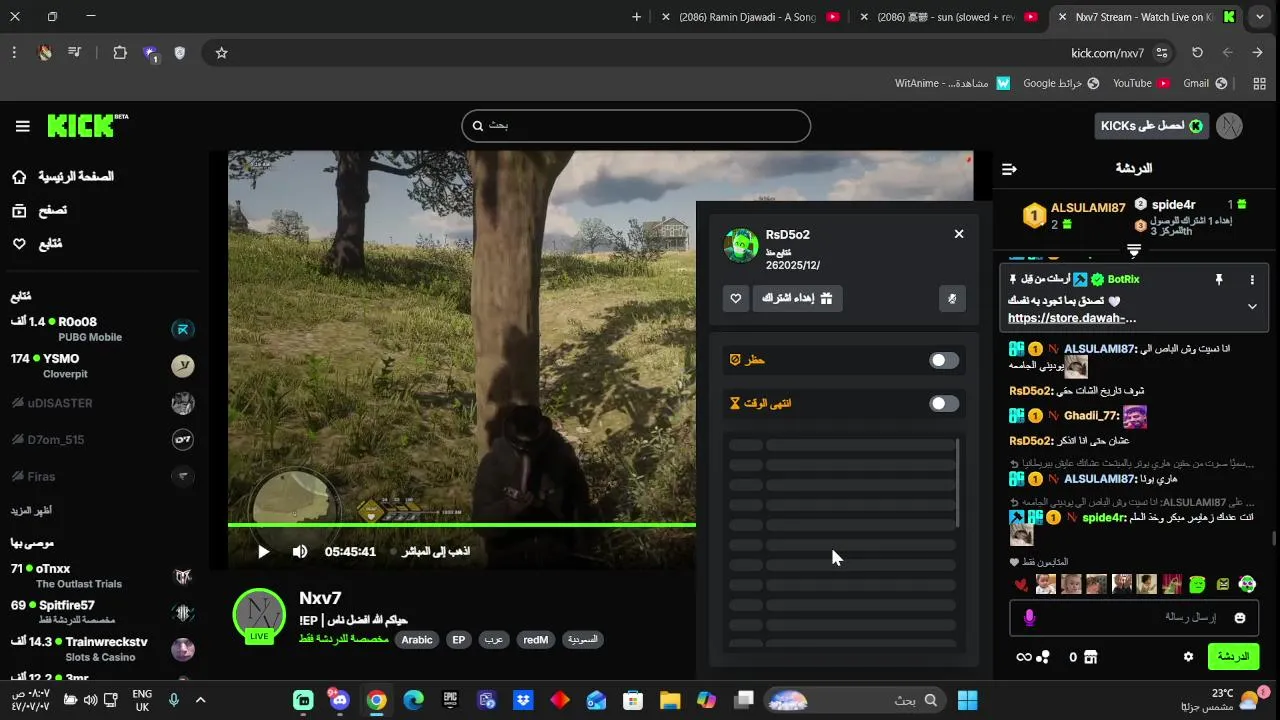Bookmark page with star icon

pos(222,53)
